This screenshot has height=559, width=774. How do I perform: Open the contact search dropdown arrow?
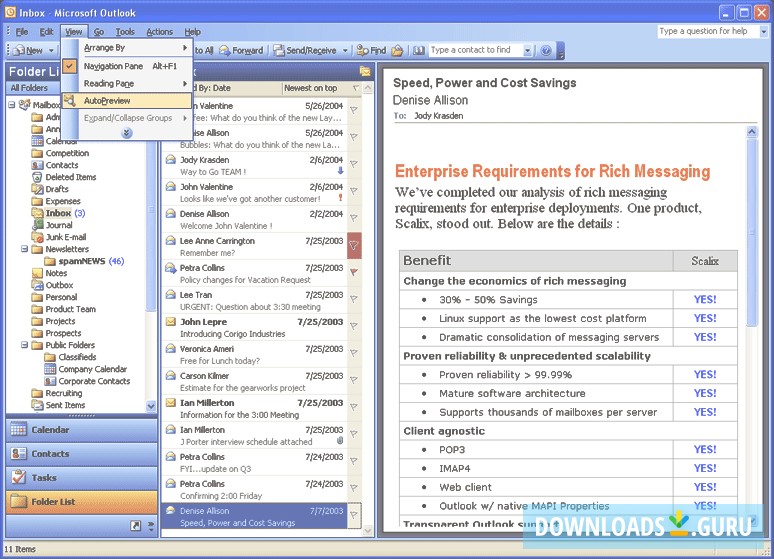click(x=528, y=50)
